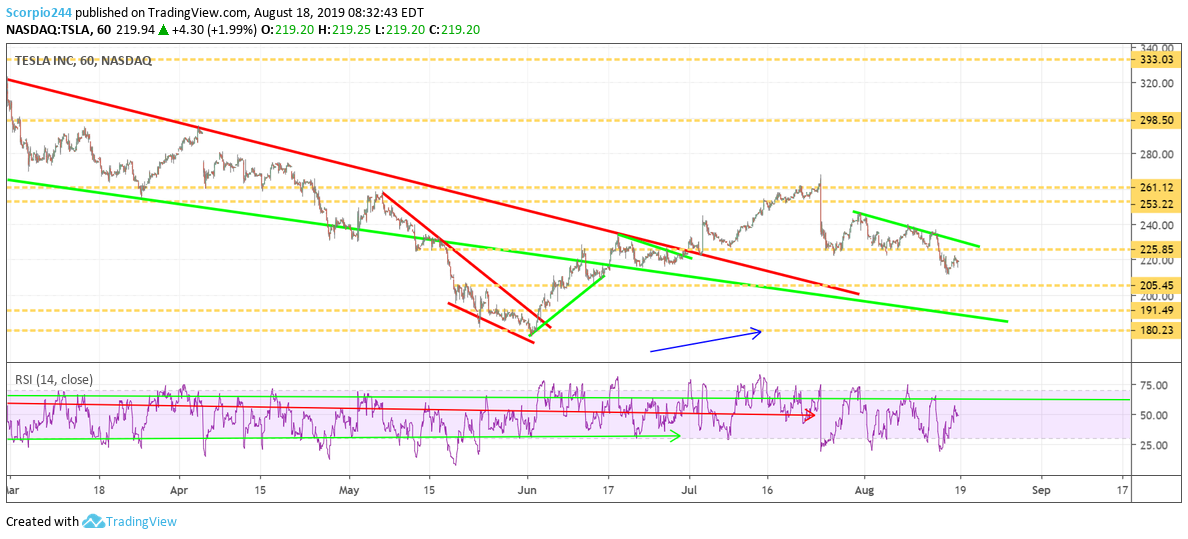This screenshot has height=539, width=1188.
Task: Select the 261.12 price level label
Action: [1155, 187]
